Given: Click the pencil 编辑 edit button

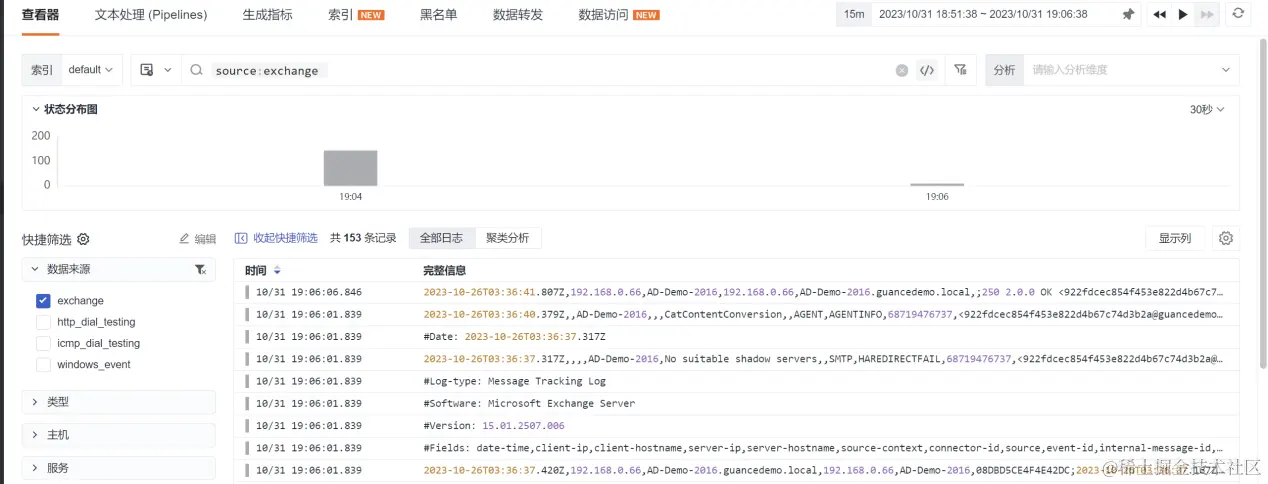Looking at the screenshot, I should pos(197,239).
